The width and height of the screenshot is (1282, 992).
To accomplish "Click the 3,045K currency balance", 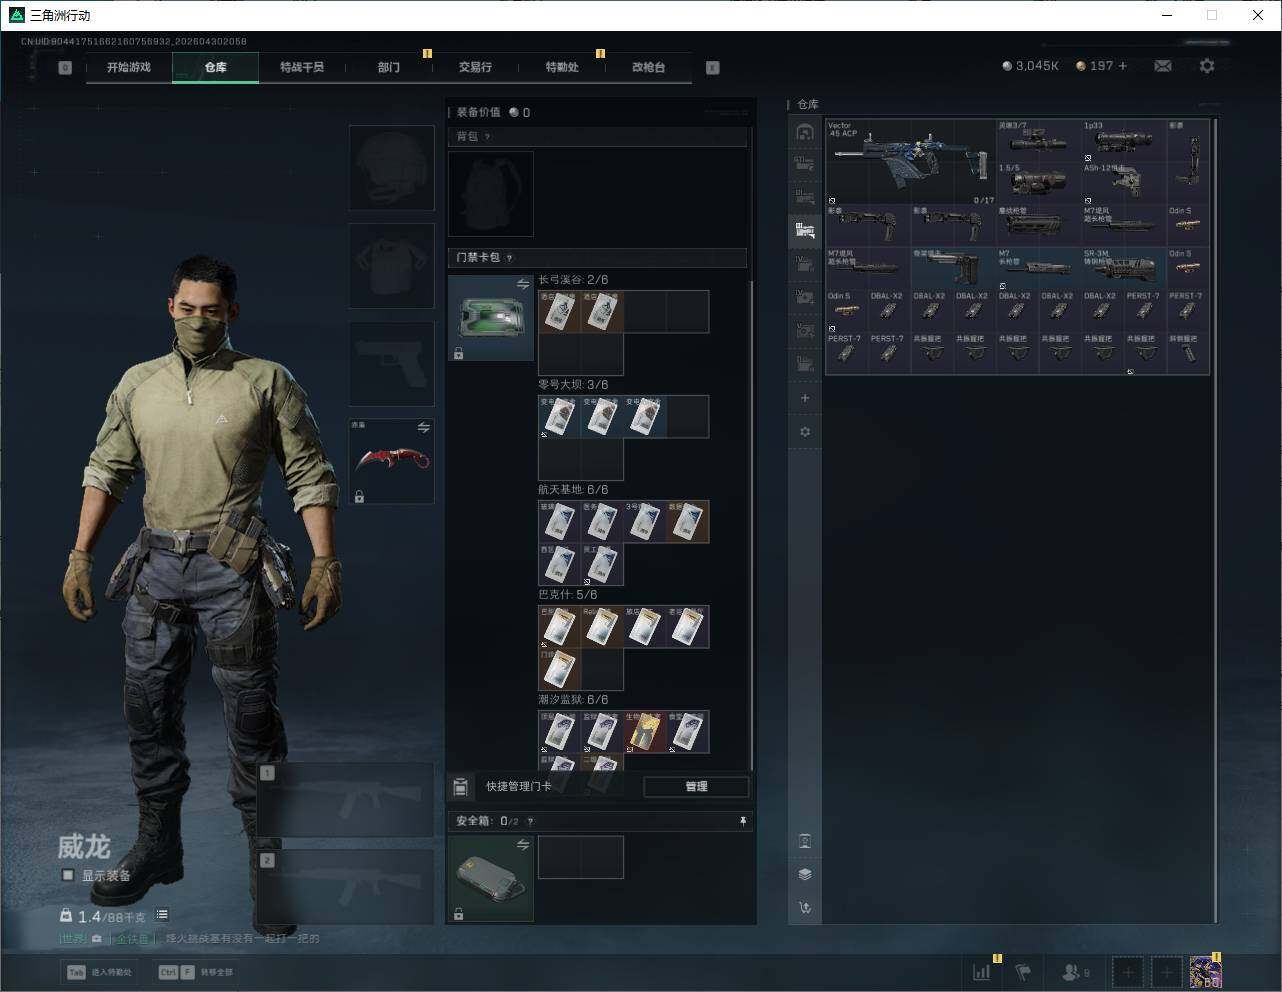I will pos(1030,66).
